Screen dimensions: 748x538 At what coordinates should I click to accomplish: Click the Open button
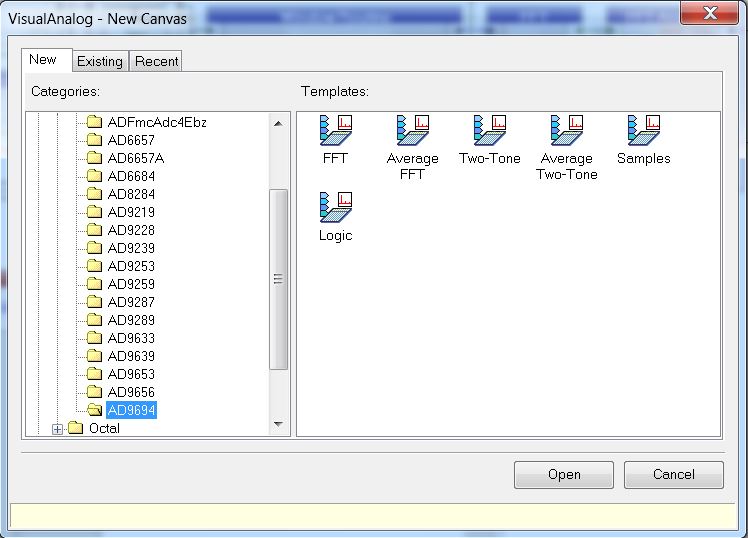coord(564,475)
